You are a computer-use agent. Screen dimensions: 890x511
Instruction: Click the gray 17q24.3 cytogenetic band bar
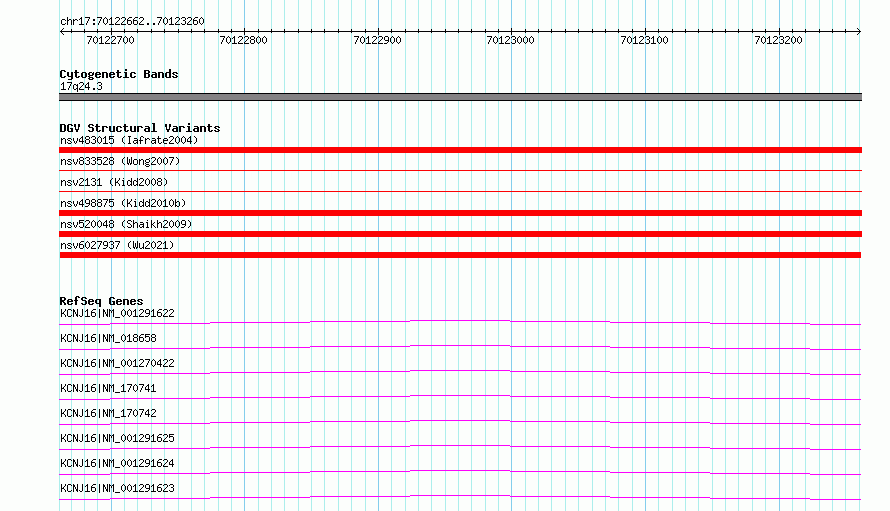pos(460,97)
